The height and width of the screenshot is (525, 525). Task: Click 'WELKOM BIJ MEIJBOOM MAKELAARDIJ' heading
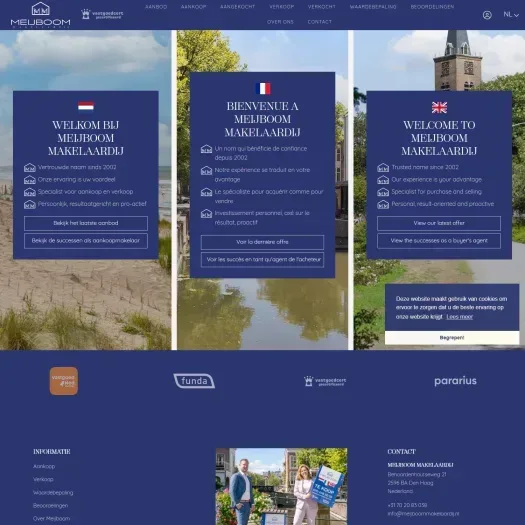pos(86,138)
